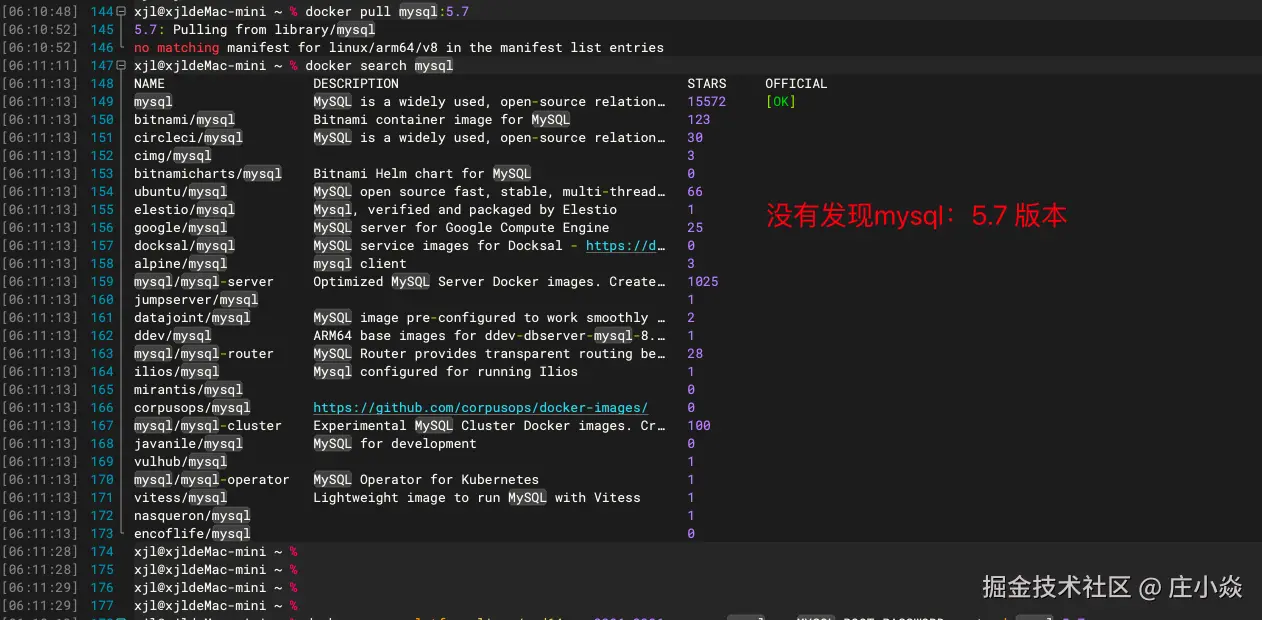The width and height of the screenshot is (1262, 620).
Task: Click the [06:11:29] timestamp at line 177
Action: [x=40, y=606]
